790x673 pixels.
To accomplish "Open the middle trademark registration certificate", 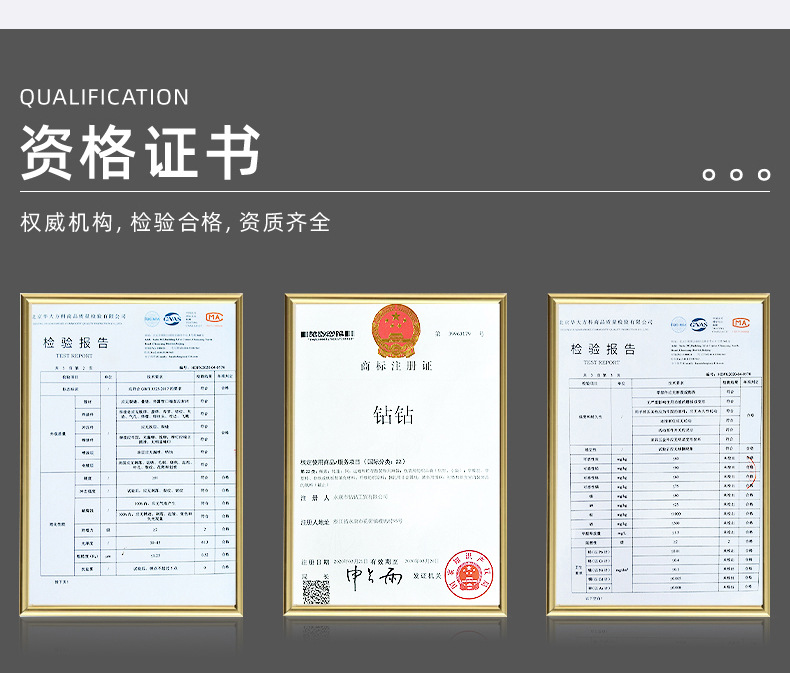I will tap(396, 455).
